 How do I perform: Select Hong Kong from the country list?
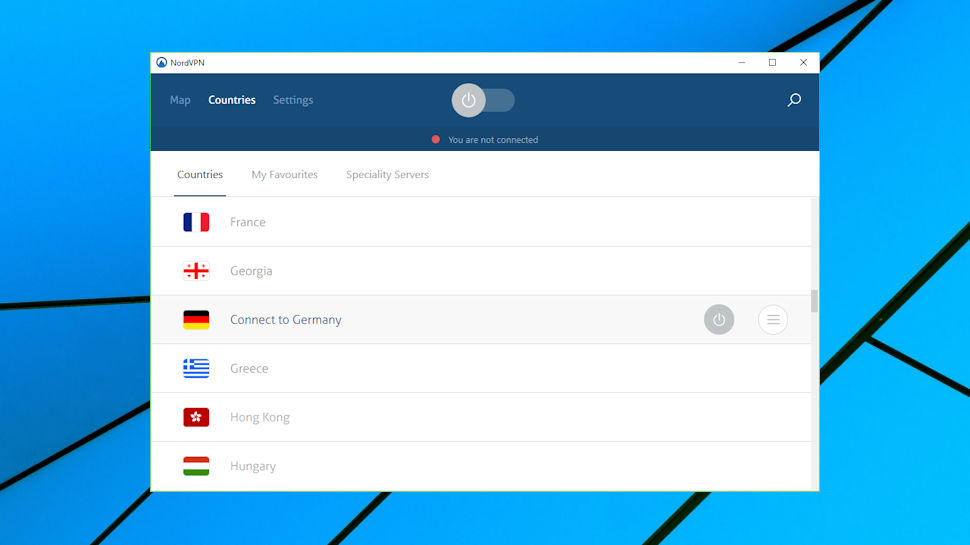point(481,418)
